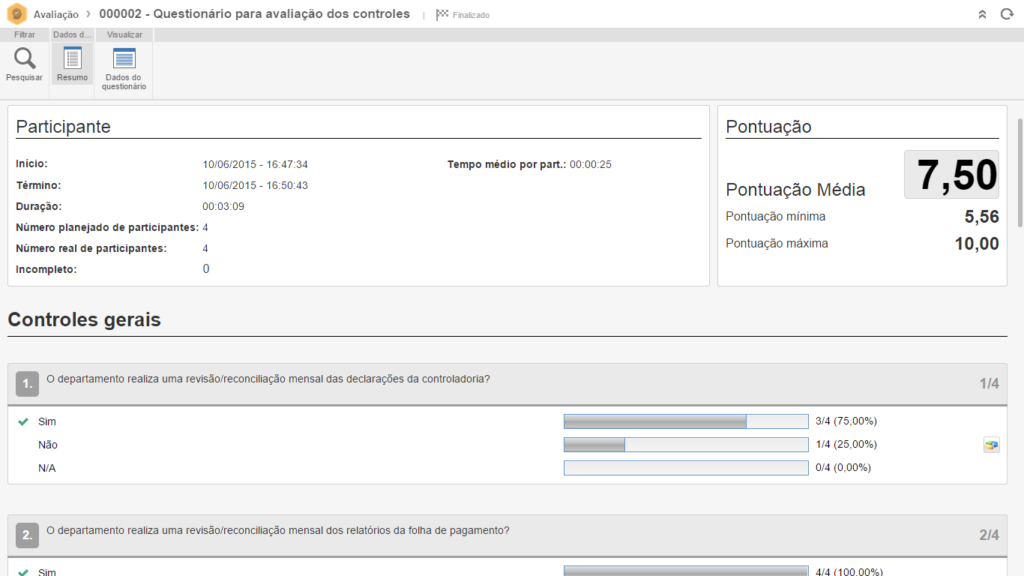The width and height of the screenshot is (1024, 576).
Task: Select the Filtrar toolbar group tab
Action: pos(24,34)
